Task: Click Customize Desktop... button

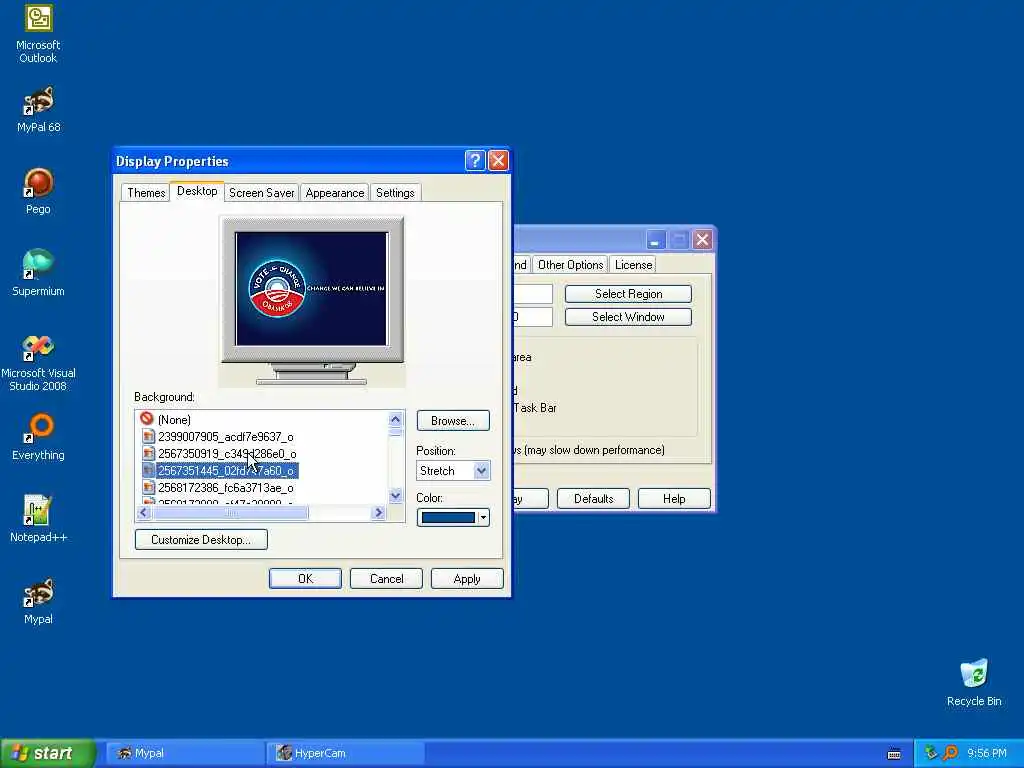Action: (x=201, y=539)
